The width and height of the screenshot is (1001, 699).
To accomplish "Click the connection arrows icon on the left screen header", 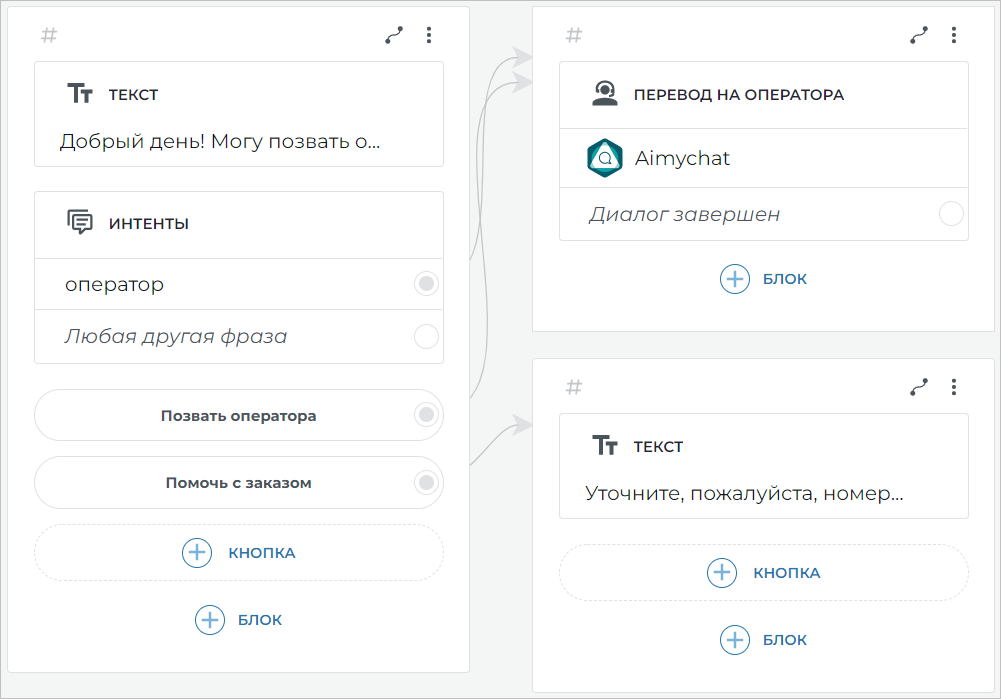I will tap(393, 34).
